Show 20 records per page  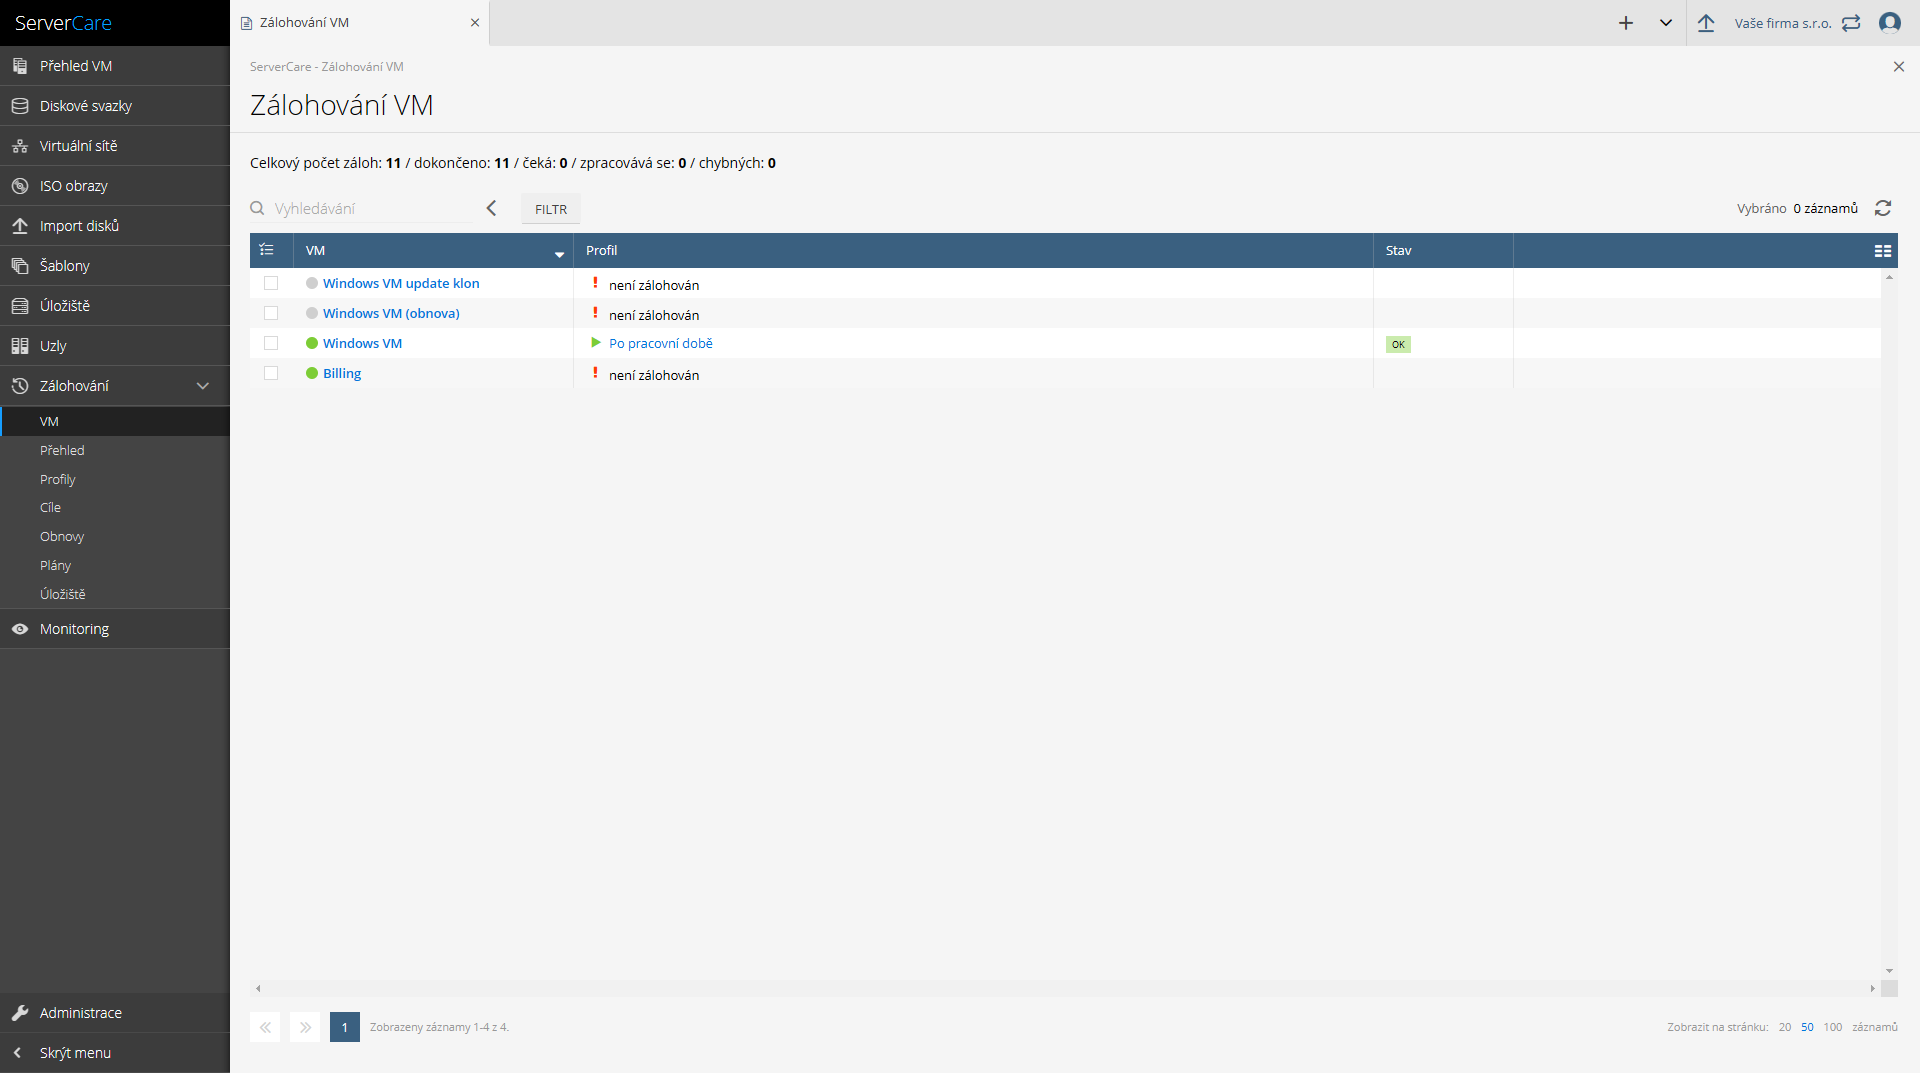[1785, 1027]
